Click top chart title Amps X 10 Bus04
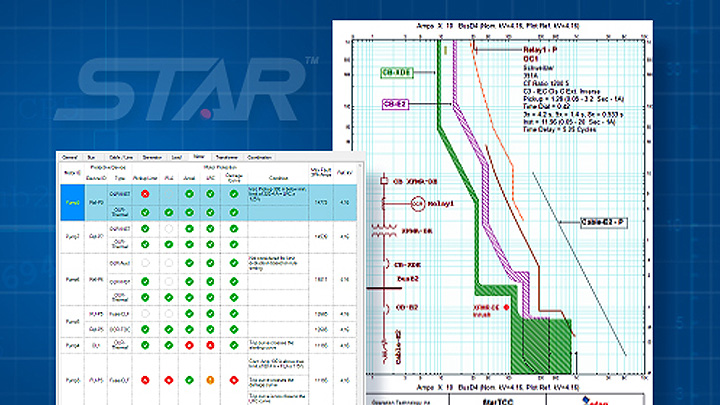The height and width of the screenshot is (405, 720). click(497, 26)
